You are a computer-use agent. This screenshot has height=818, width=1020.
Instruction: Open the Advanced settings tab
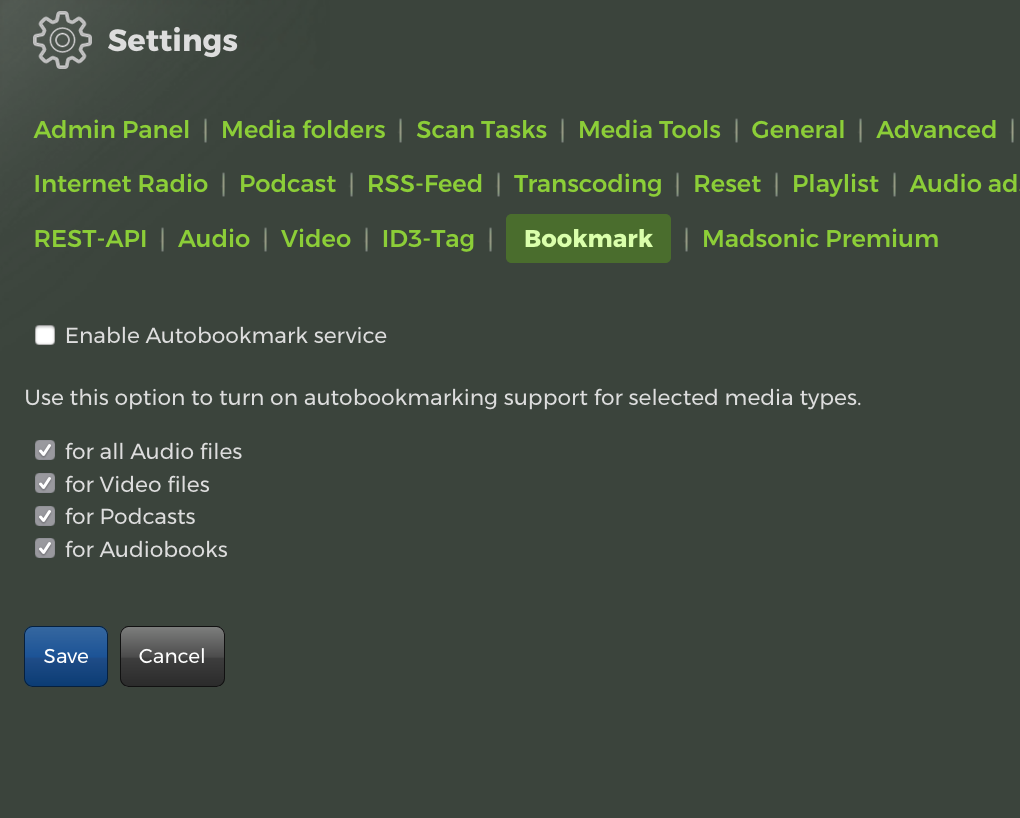click(x=936, y=130)
